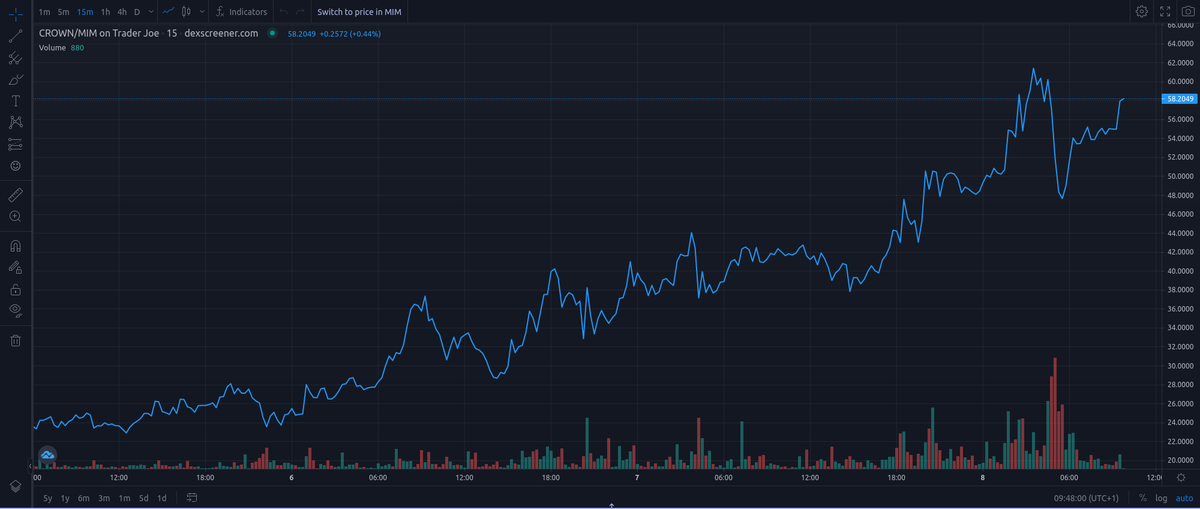The height and width of the screenshot is (509, 1200).
Task: Select the candlestick chart style
Action: (x=186, y=12)
